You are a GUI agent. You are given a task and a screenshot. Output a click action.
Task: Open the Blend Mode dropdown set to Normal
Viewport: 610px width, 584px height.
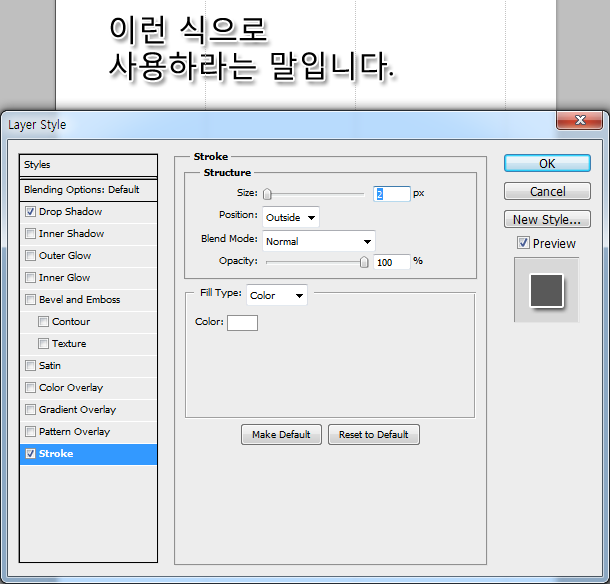point(319,241)
